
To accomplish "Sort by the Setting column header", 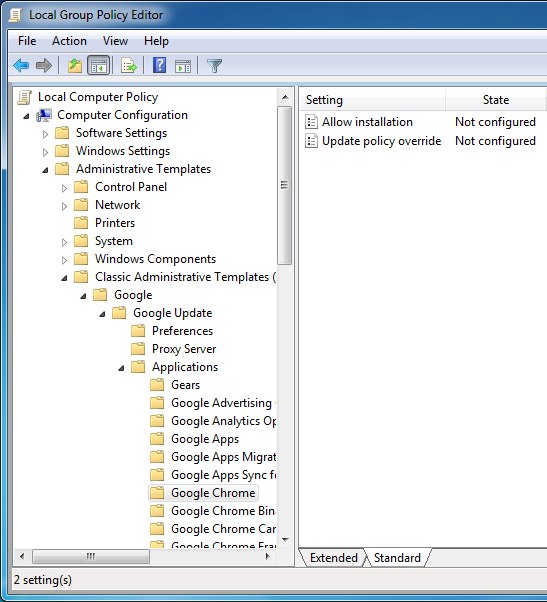I will (372, 100).
